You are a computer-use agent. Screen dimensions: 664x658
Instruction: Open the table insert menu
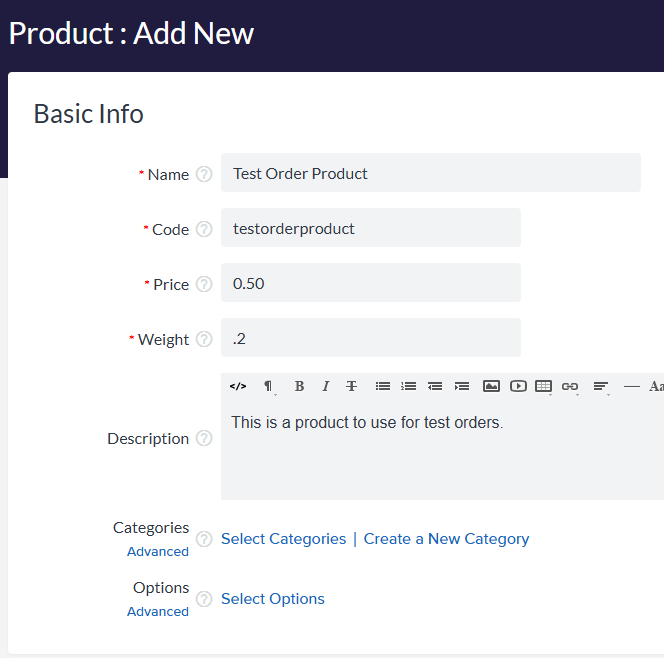[544, 387]
